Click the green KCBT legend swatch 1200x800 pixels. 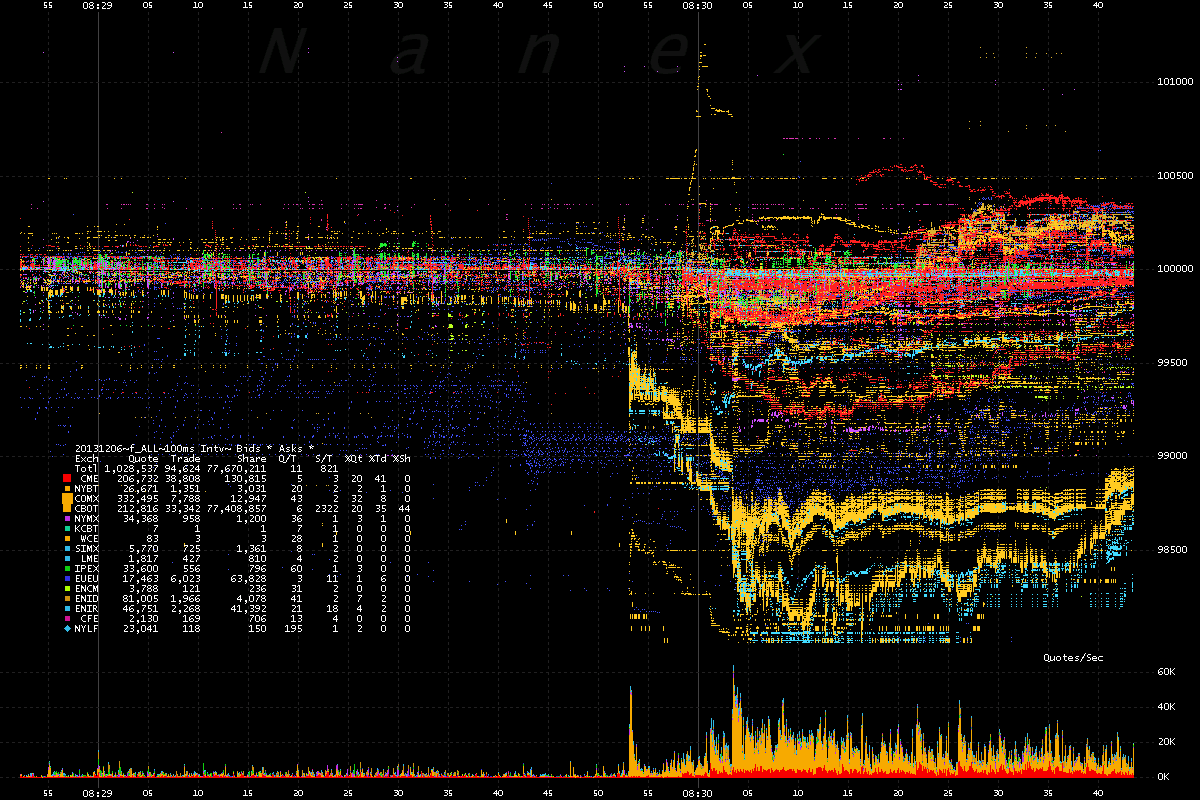tap(67, 528)
